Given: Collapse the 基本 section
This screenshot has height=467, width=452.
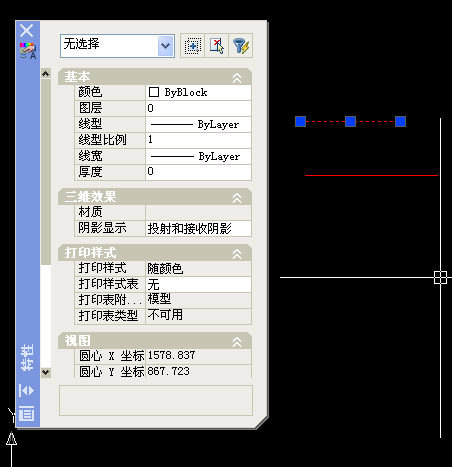Looking at the screenshot, I should pos(237,78).
